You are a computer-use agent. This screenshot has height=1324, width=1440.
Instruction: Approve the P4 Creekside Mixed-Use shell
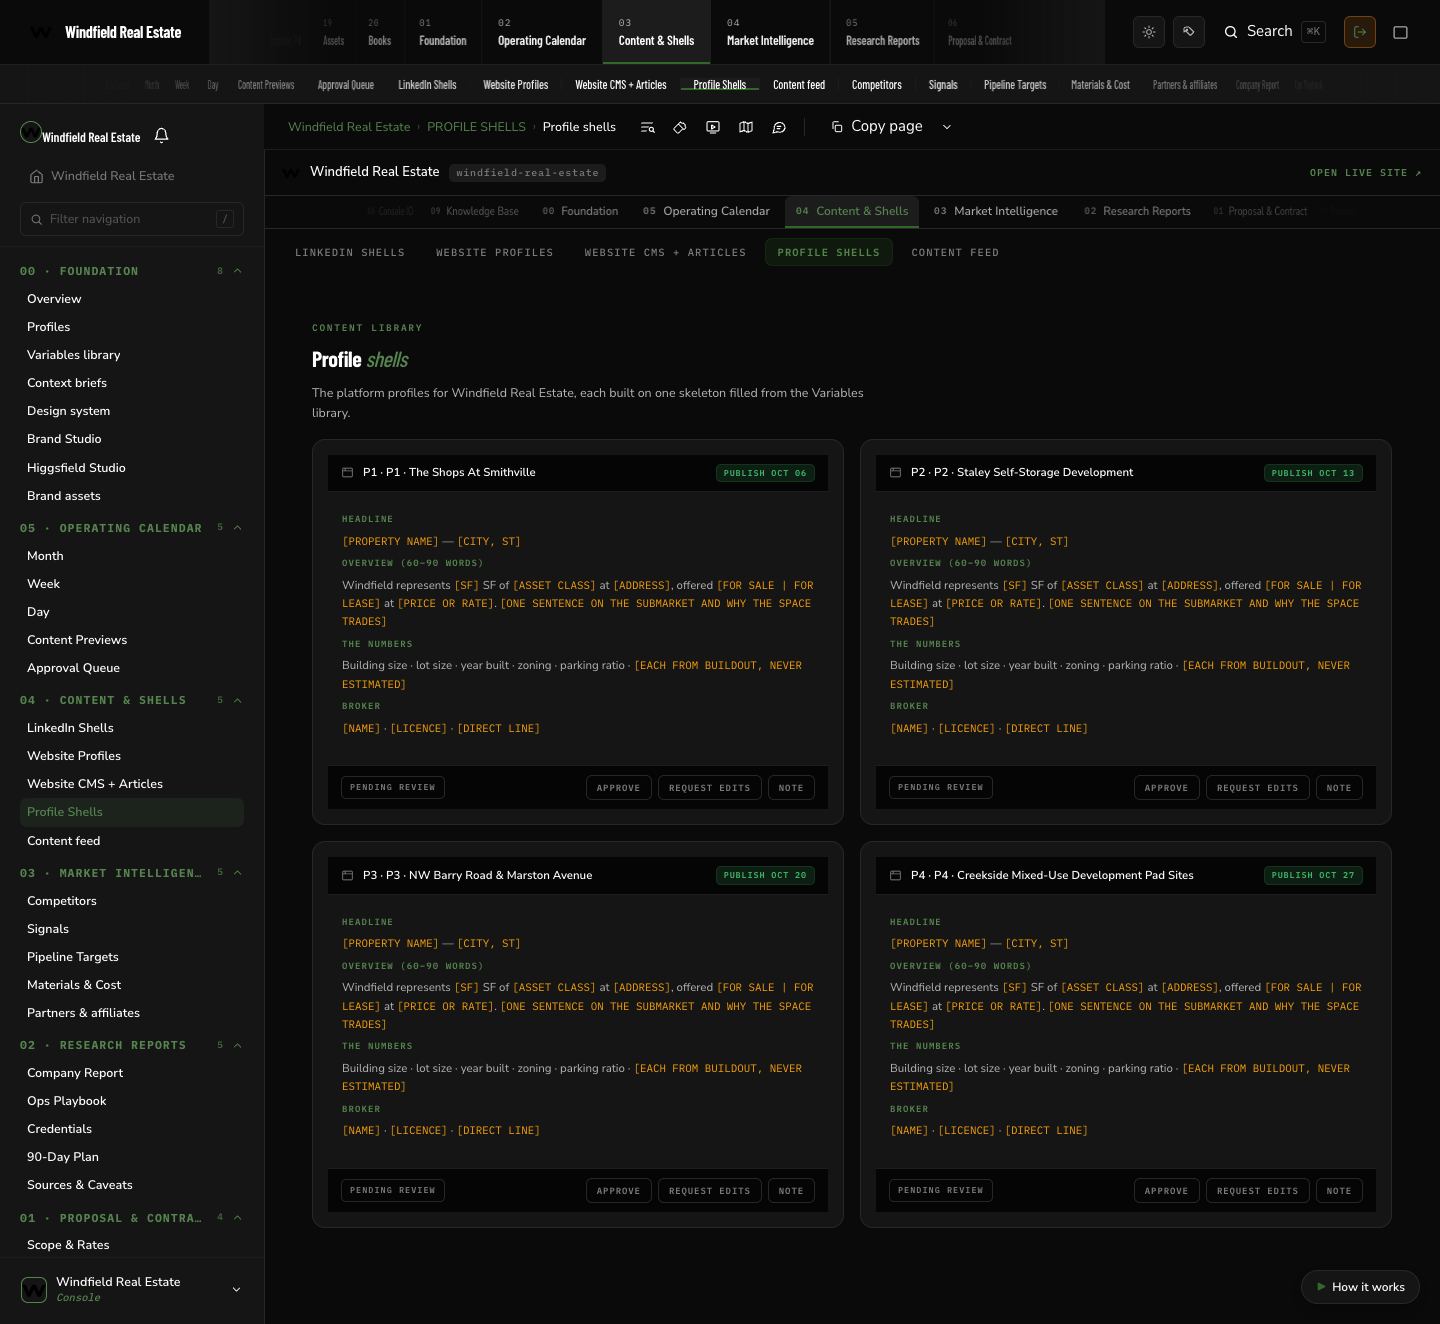point(1166,1190)
